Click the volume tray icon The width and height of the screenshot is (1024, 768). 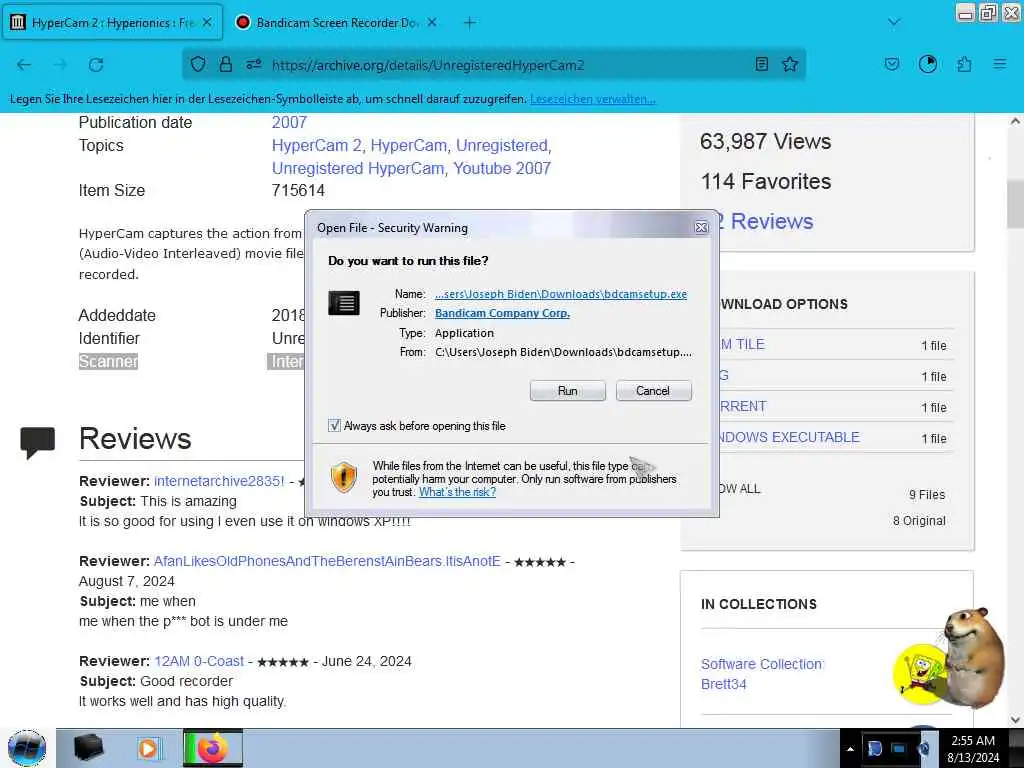[923, 748]
